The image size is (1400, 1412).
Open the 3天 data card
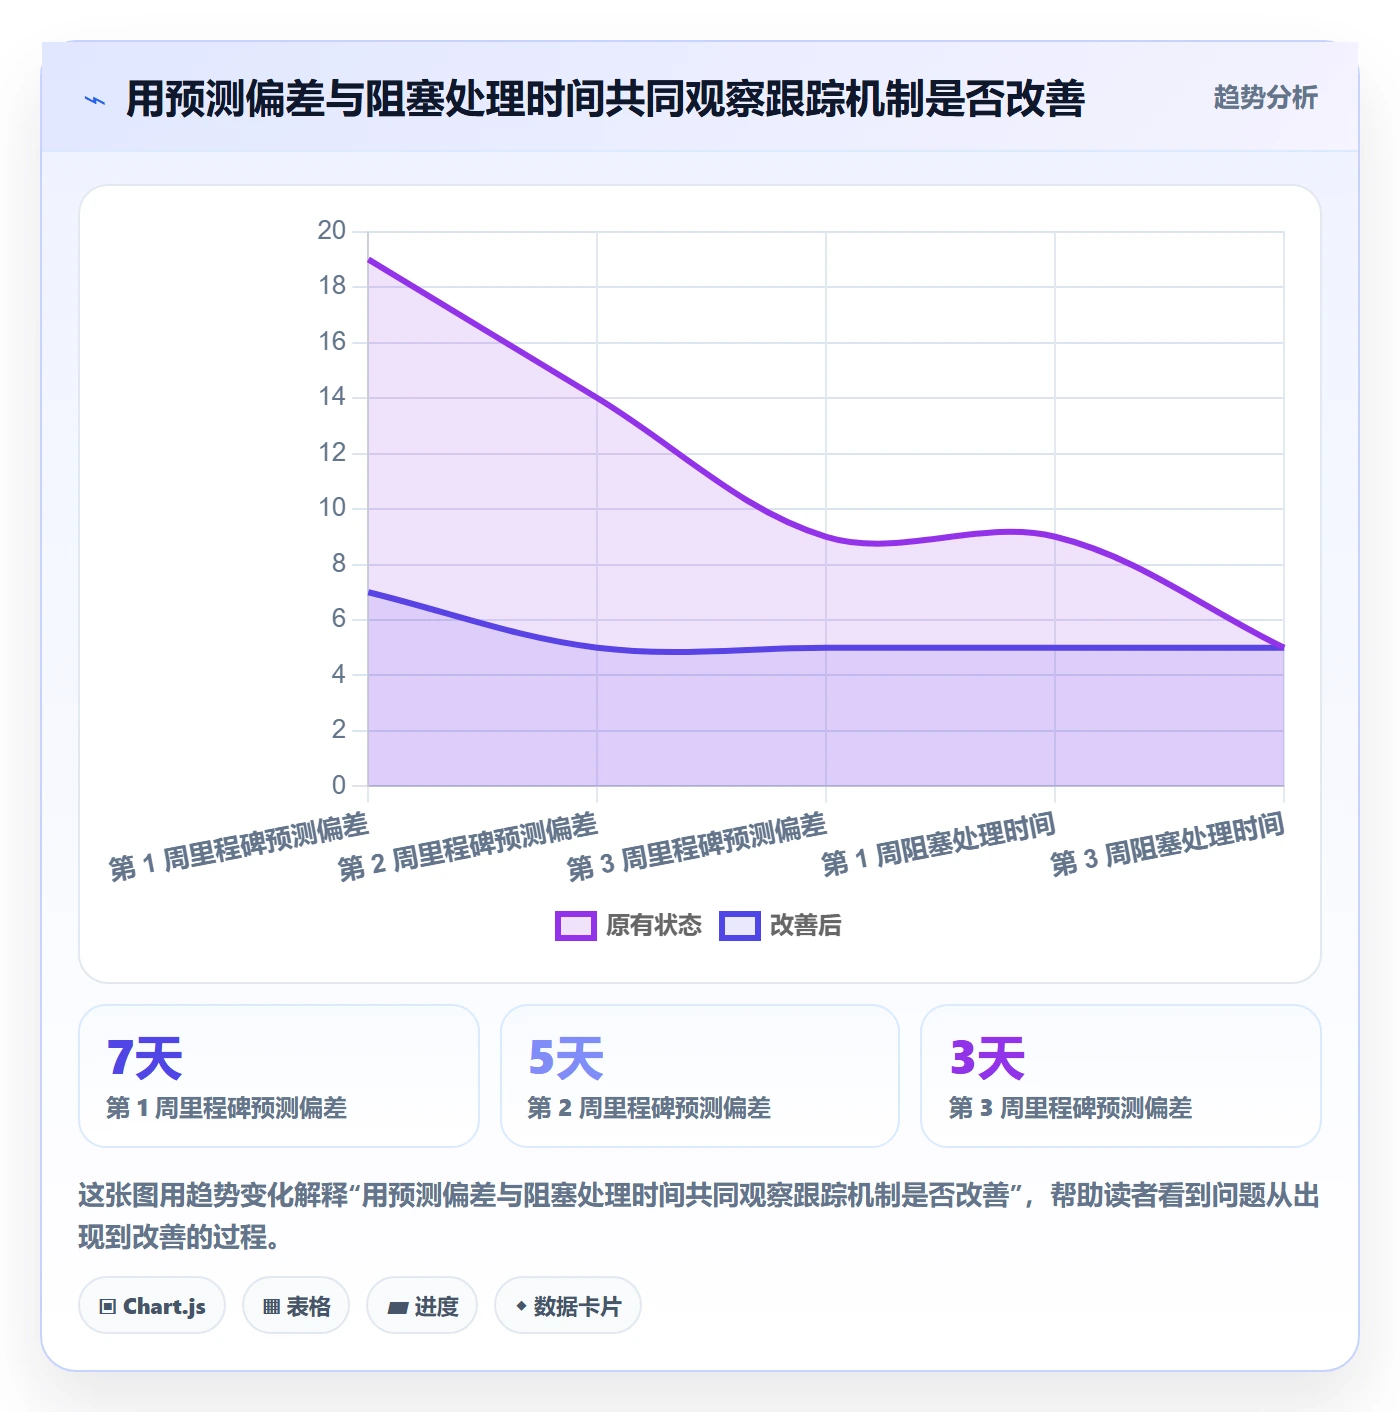point(1121,1076)
